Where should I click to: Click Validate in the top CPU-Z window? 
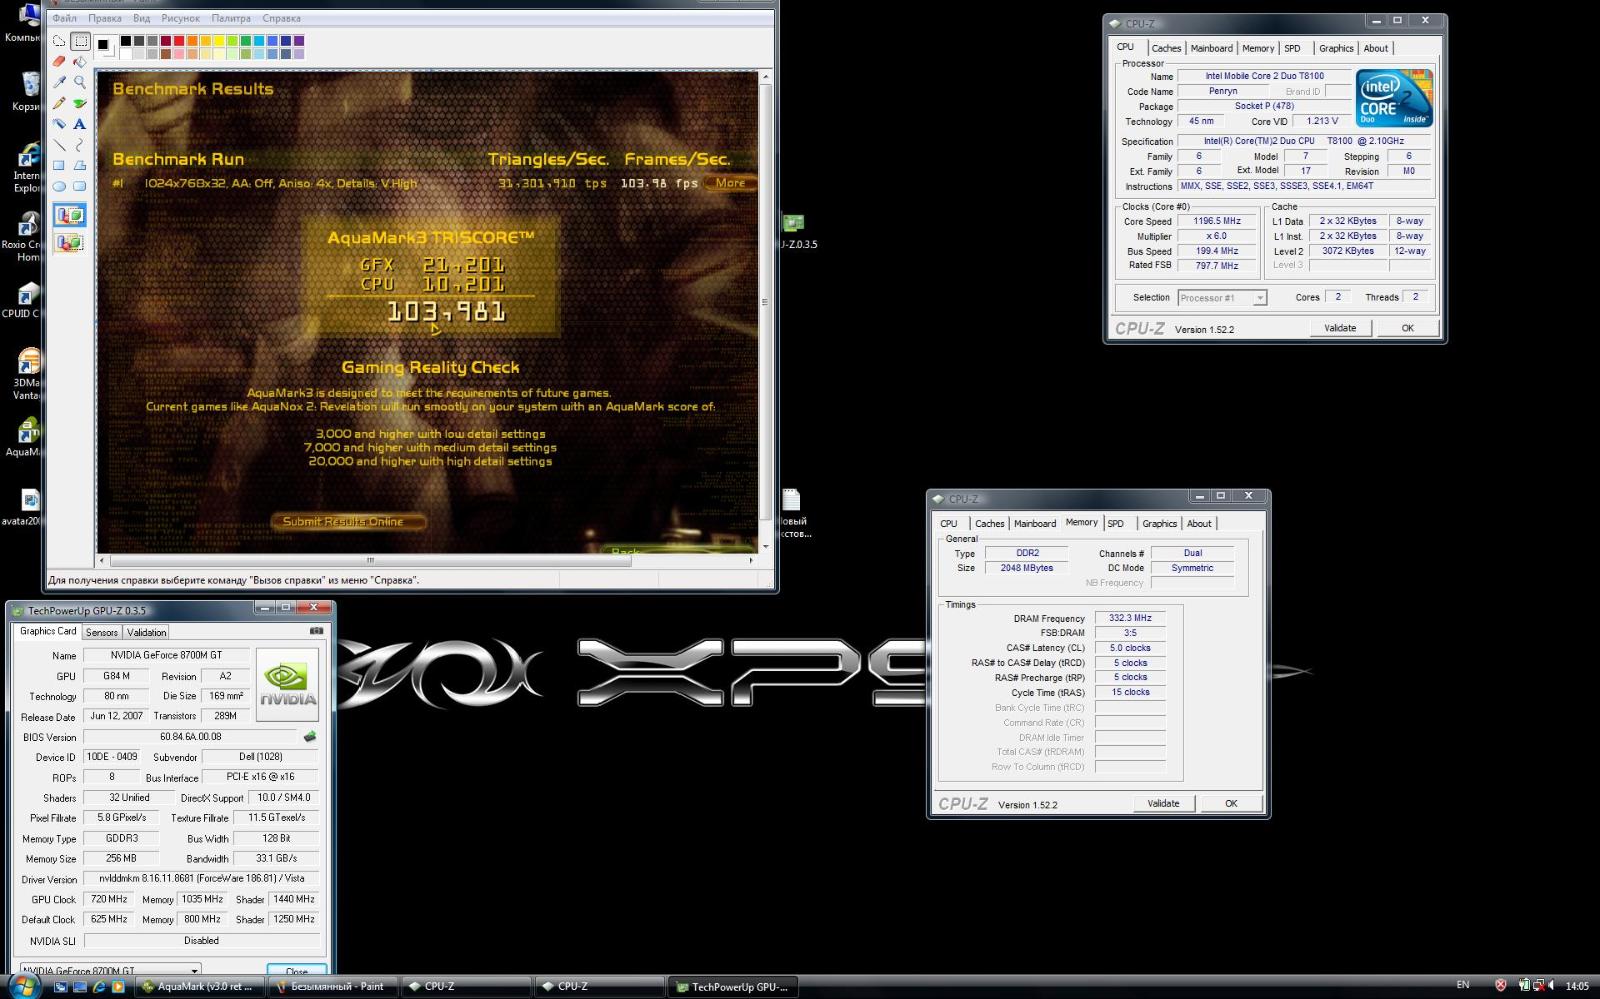(x=1340, y=328)
